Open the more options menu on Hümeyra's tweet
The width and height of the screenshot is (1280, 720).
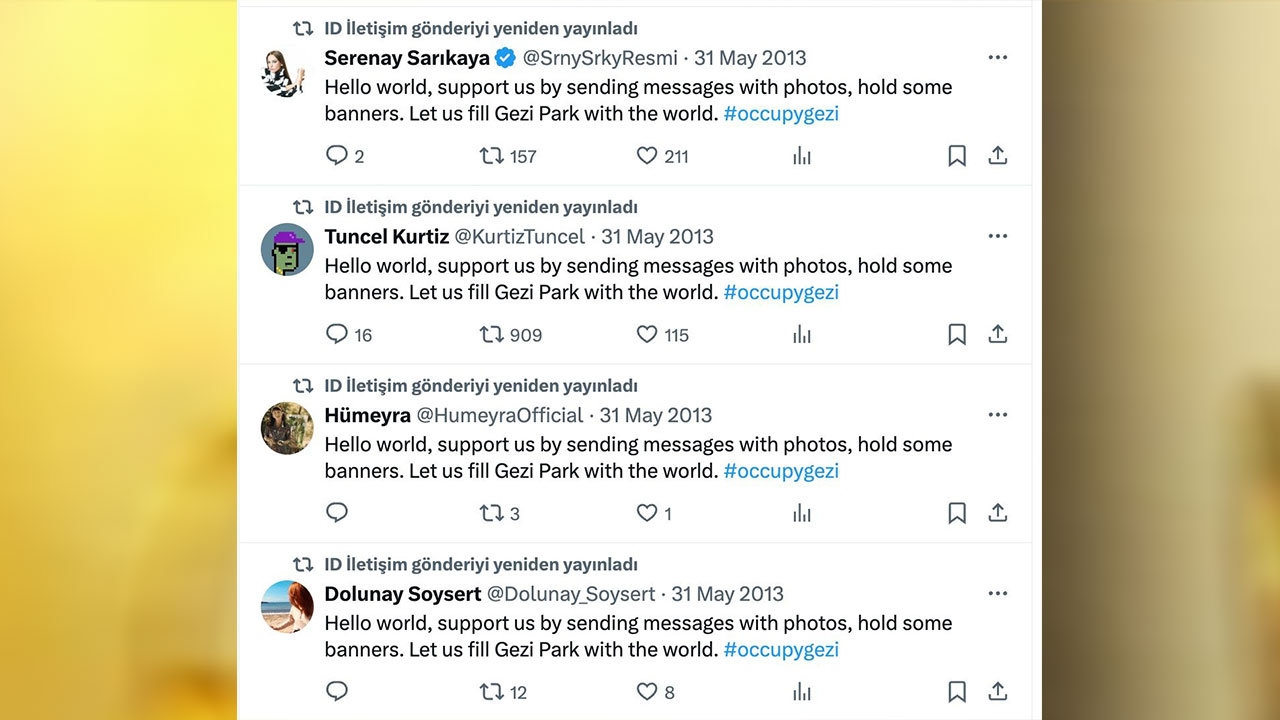tap(997, 414)
